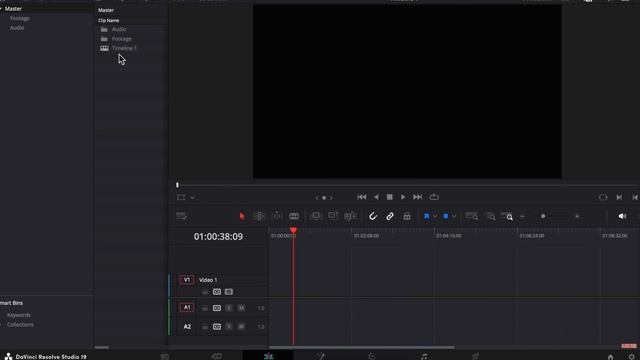
Task: Go to next keyframe arrow in viewer controls
Action: pyautogui.click(x=331, y=198)
